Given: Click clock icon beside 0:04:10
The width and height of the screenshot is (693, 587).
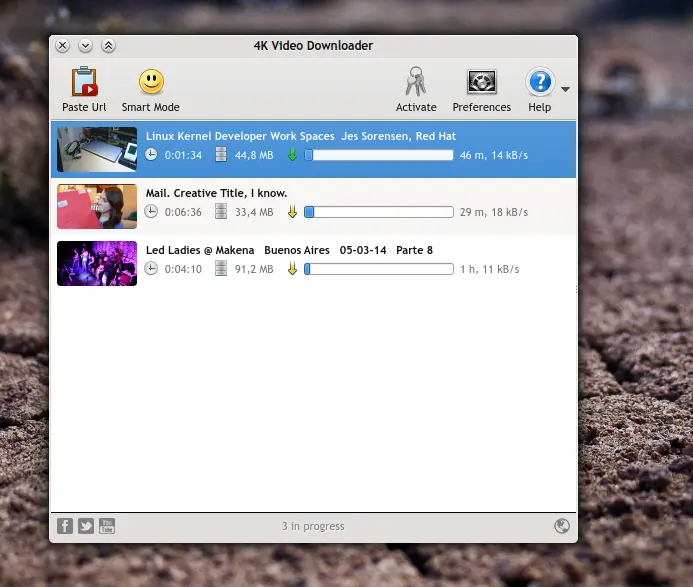Looking at the screenshot, I should click(x=151, y=268).
